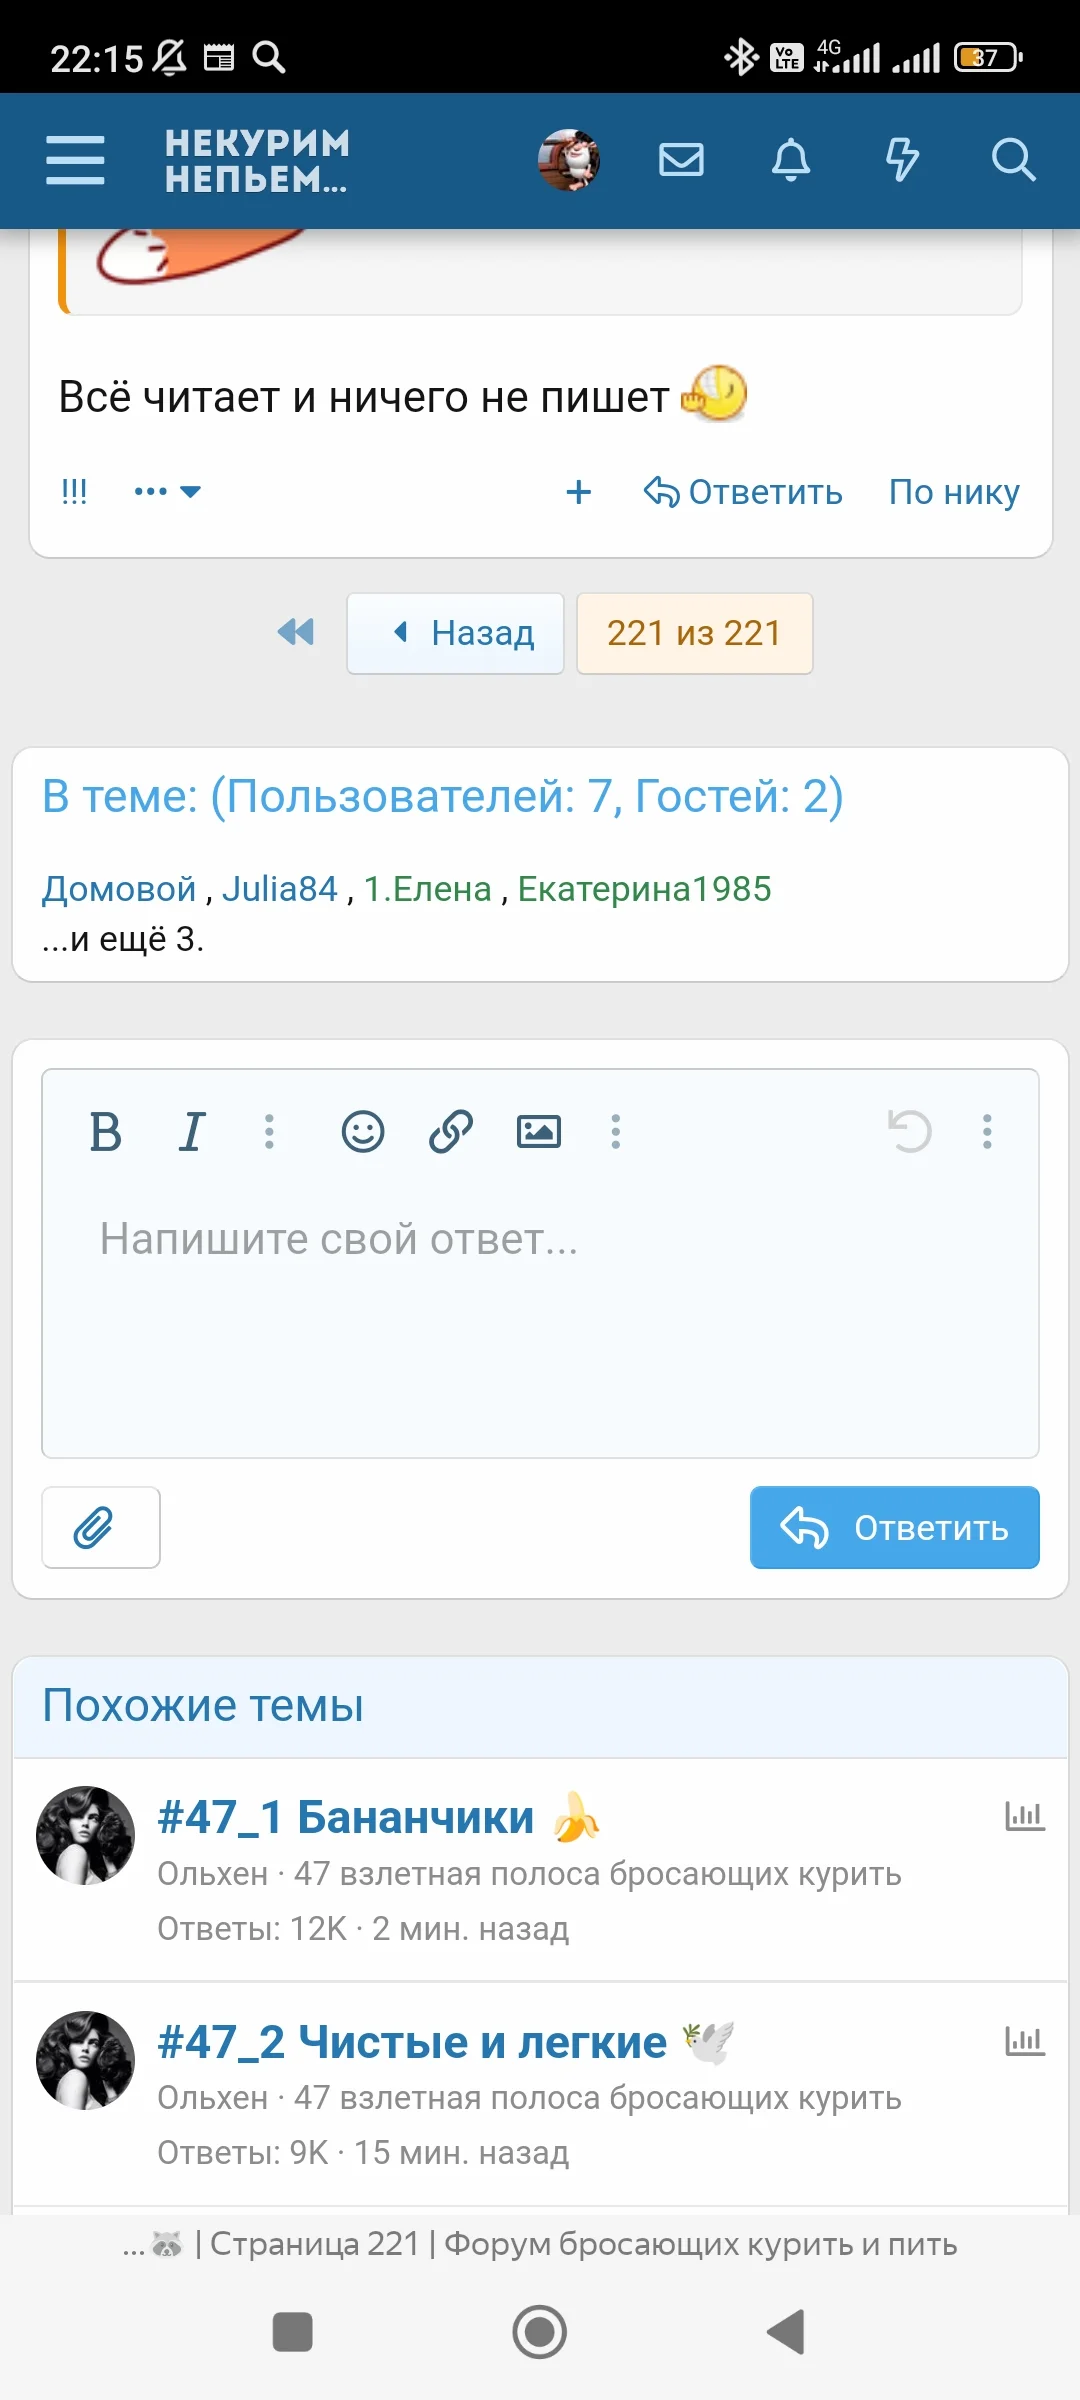Image resolution: width=1080 pixels, height=2400 pixels.
Task: Insert an image in the reply editor
Action: click(x=539, y=1132)
